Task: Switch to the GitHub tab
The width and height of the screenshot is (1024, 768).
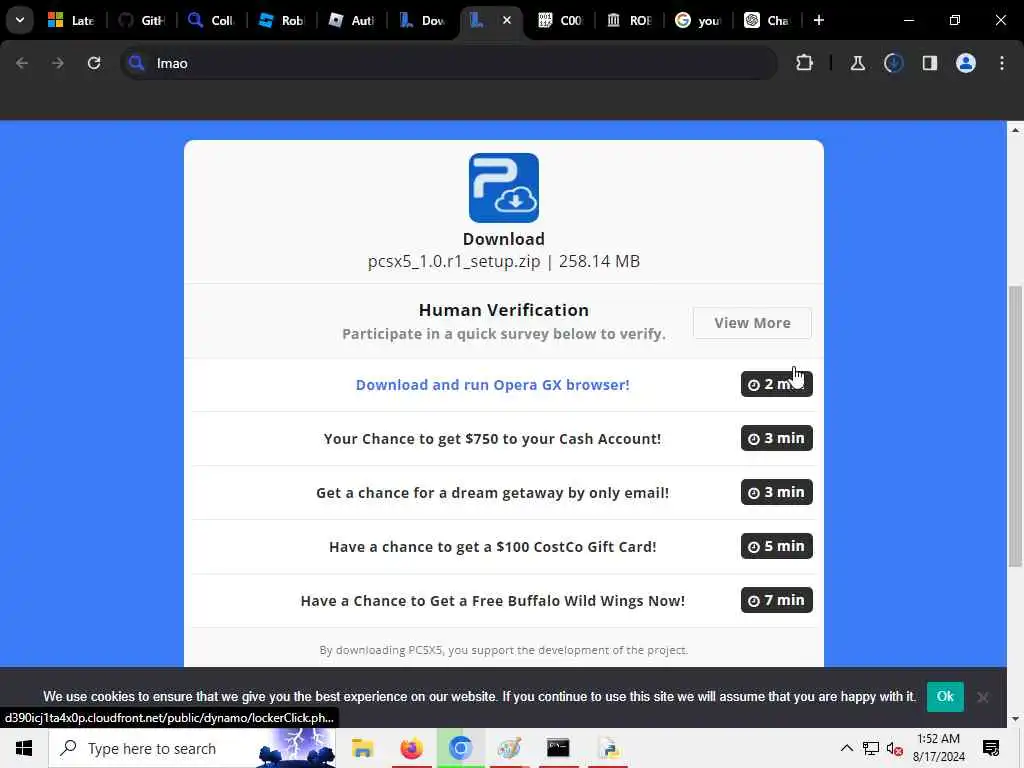Action: pos(142,20)
